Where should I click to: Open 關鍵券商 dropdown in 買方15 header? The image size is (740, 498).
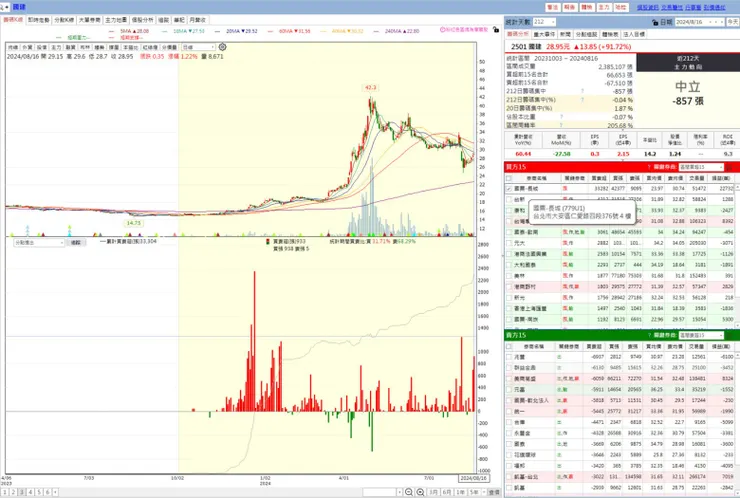coord(701,167)
